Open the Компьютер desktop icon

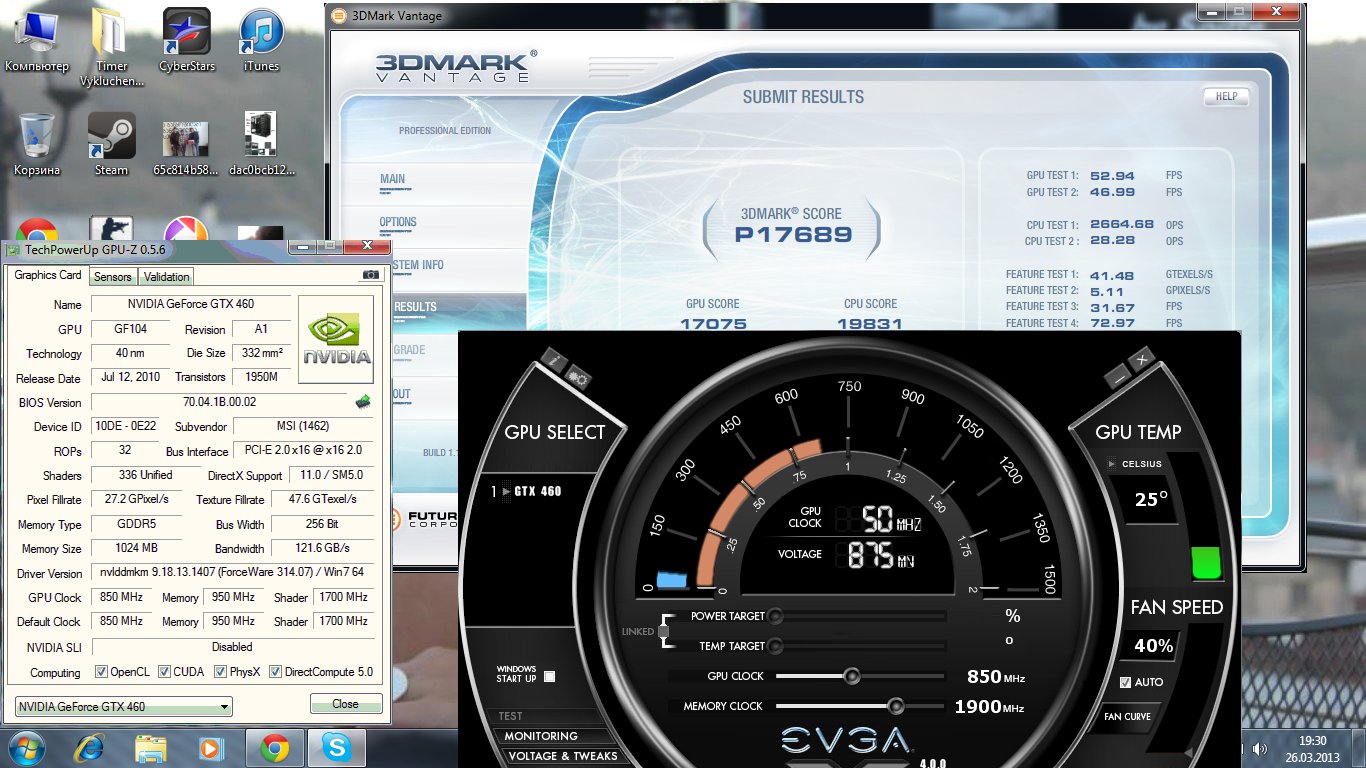tap(37, 40)
